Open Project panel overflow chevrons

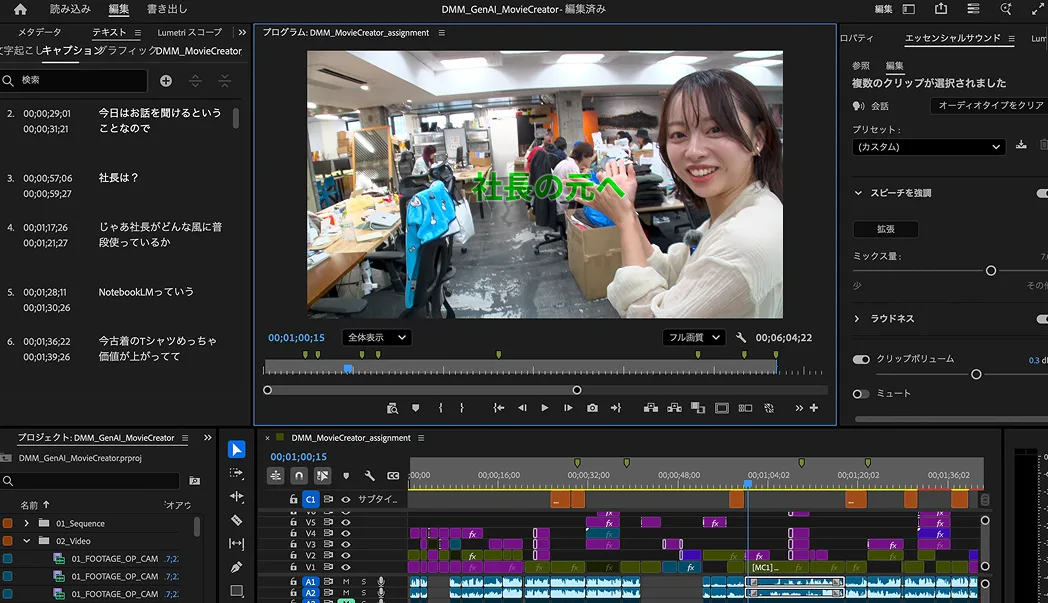[208, 438]
